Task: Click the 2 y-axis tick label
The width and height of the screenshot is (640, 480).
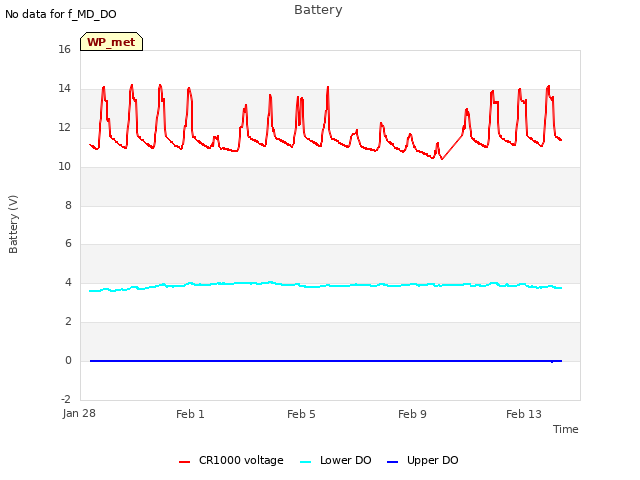Action: (x=68, y=321)
